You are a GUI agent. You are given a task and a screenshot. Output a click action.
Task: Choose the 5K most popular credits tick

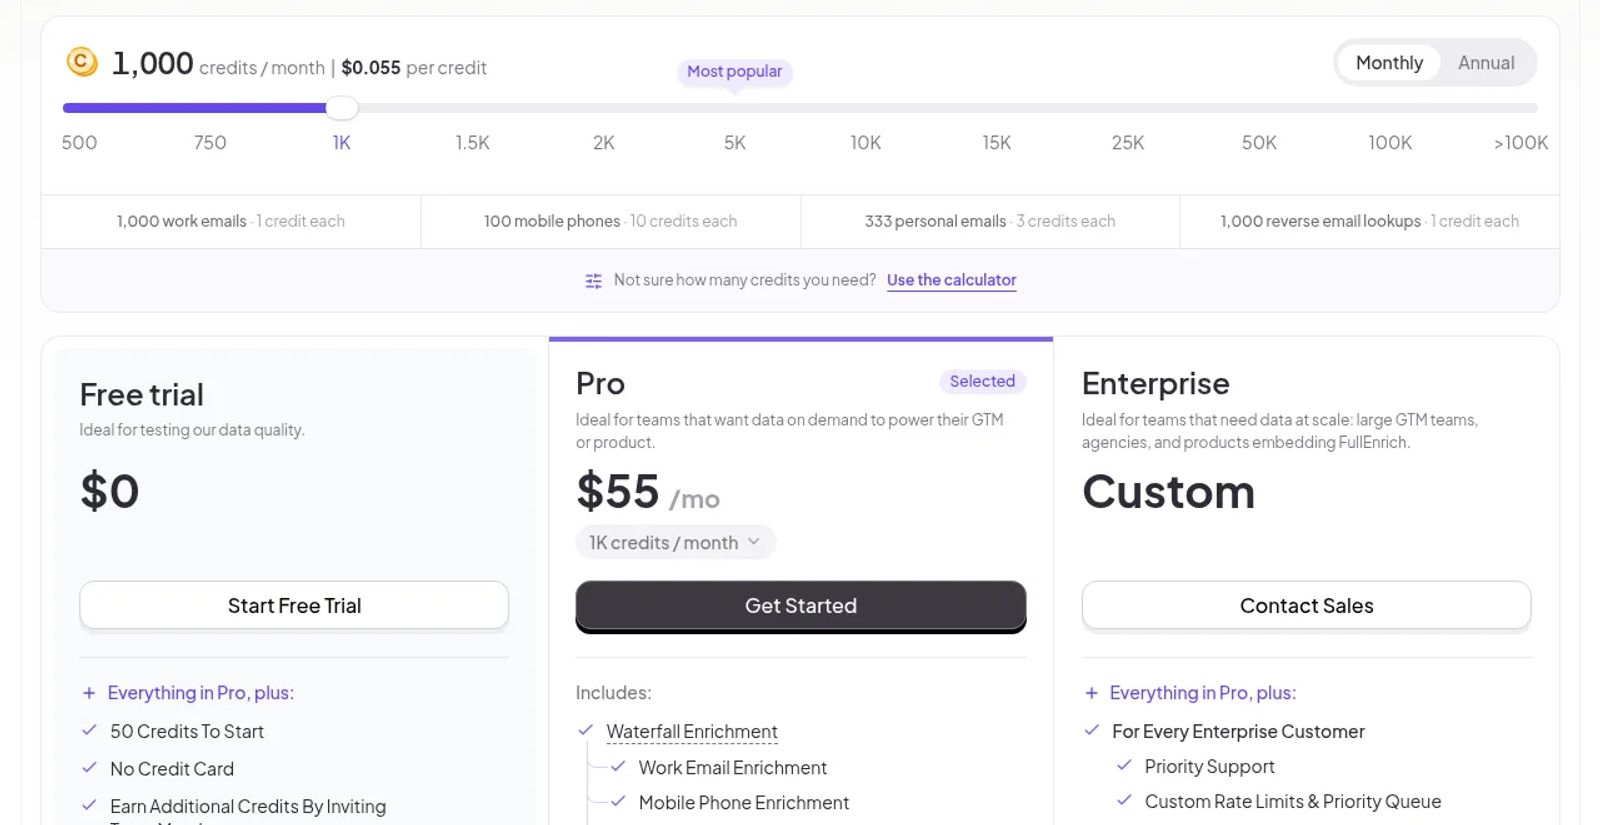pyautogui.click(x=735, y=143)
